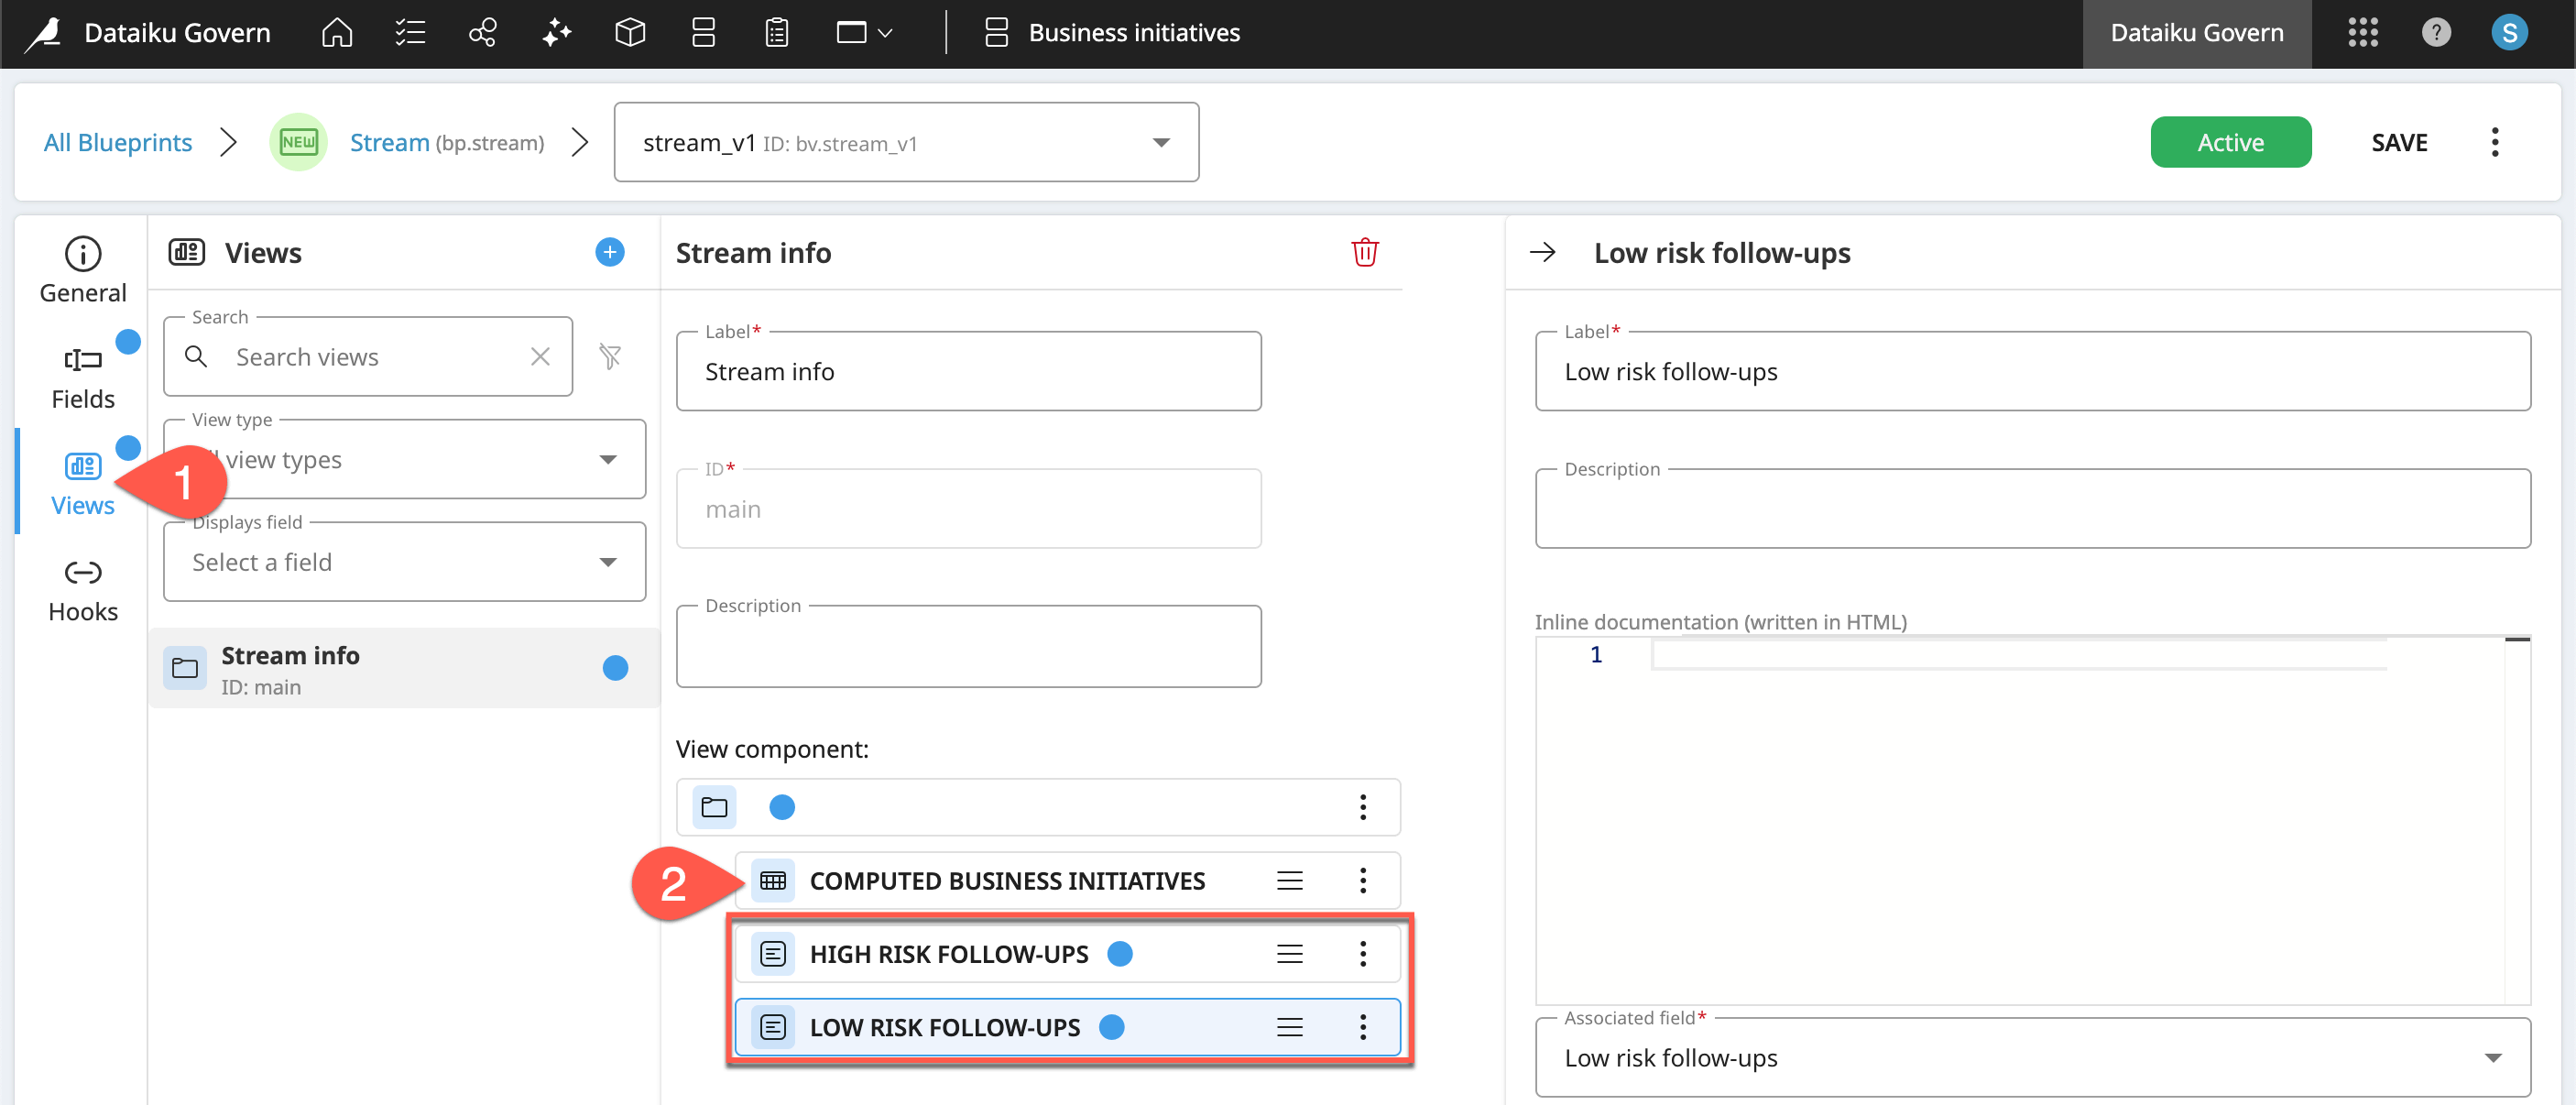Select HIGH RISK FOLLOW-UPS component row

(x=948, y=954)
